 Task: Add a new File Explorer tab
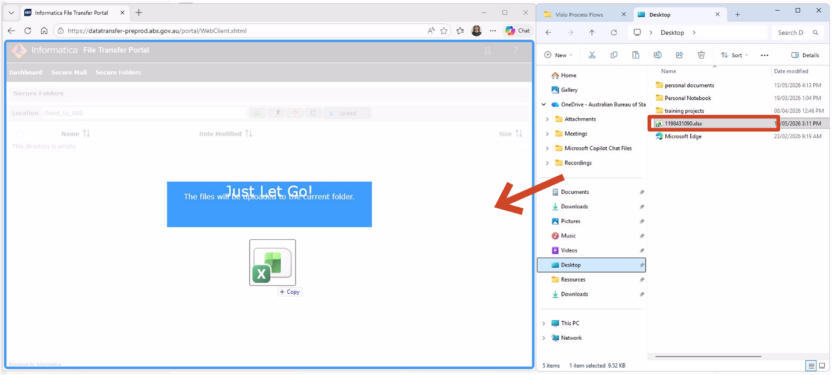point(737,14)
